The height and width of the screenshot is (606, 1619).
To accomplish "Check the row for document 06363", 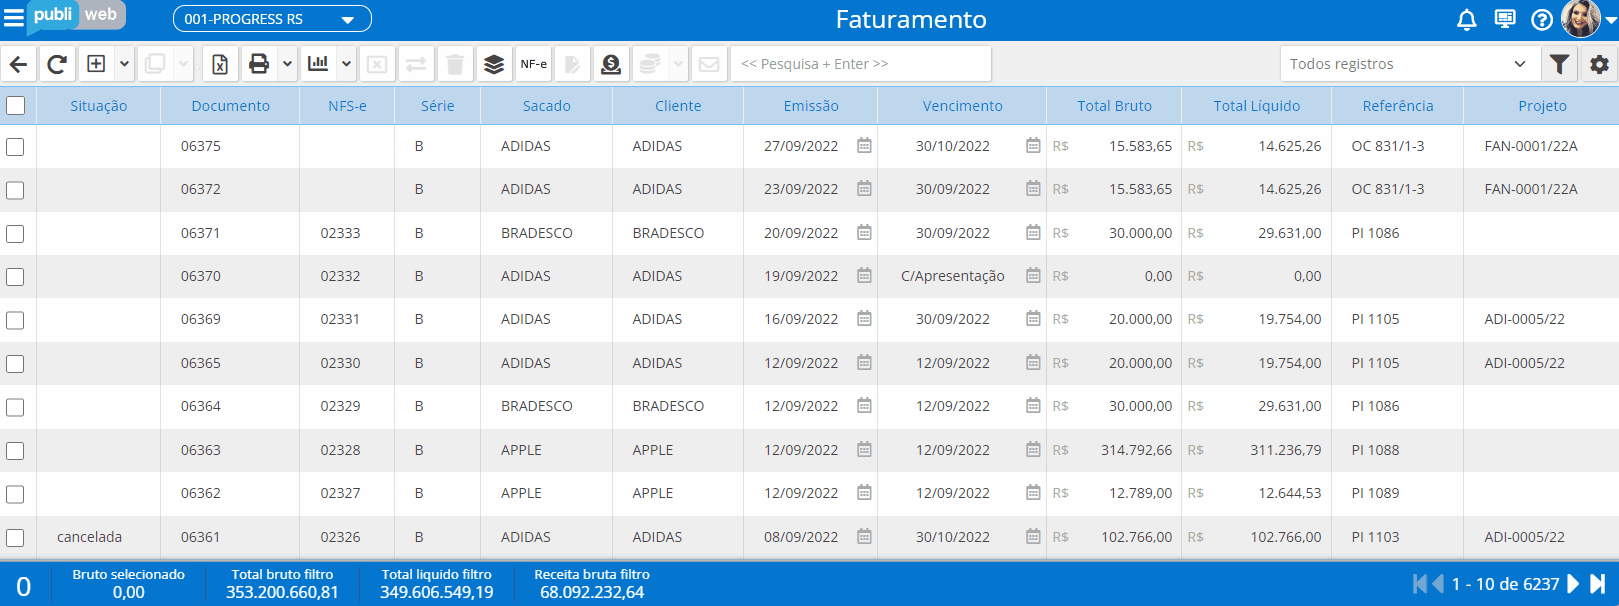I will point(15,451).
